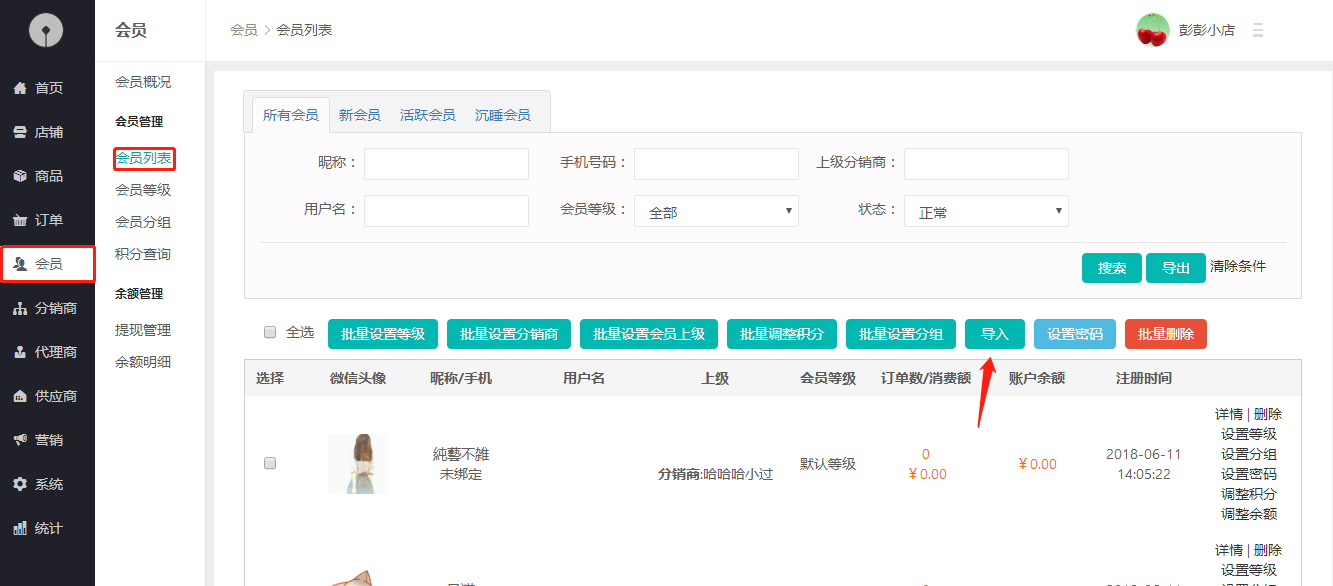
Task: Click the home icon in sidebar
Action: point(20,88)
